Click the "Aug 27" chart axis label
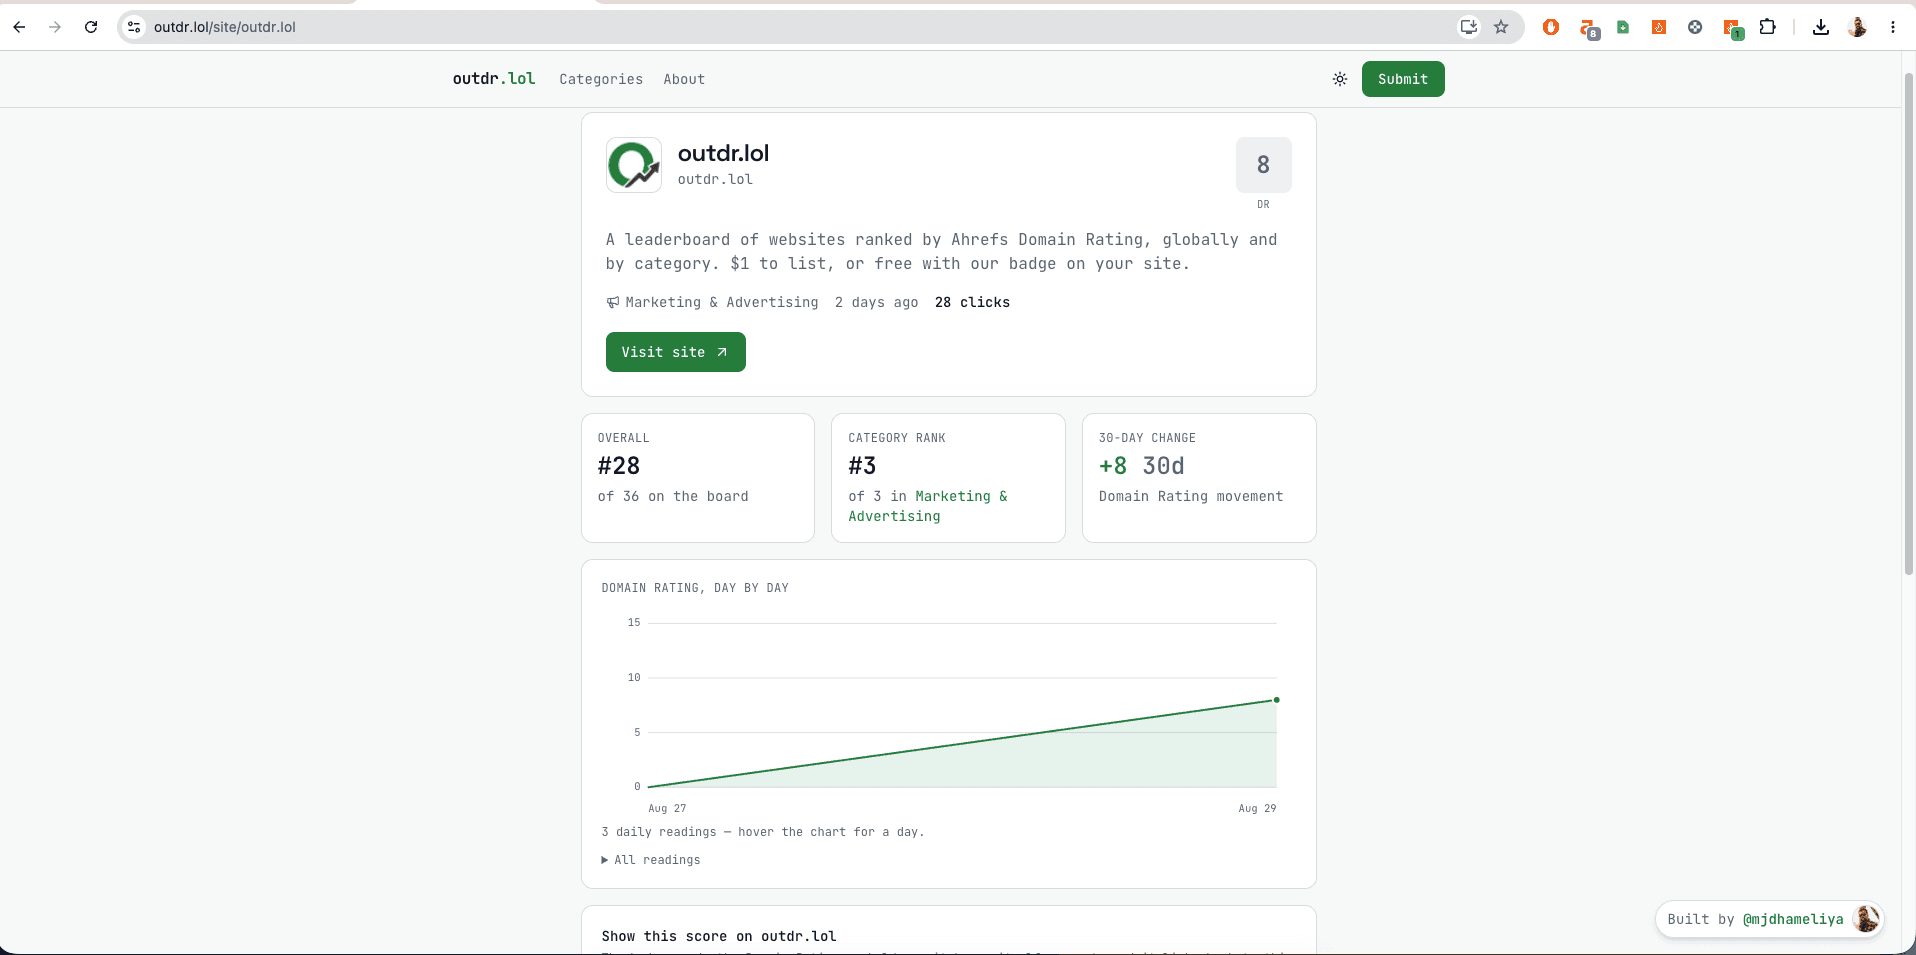The width and height of the screenshot is (1916, 955). point(667,808)
